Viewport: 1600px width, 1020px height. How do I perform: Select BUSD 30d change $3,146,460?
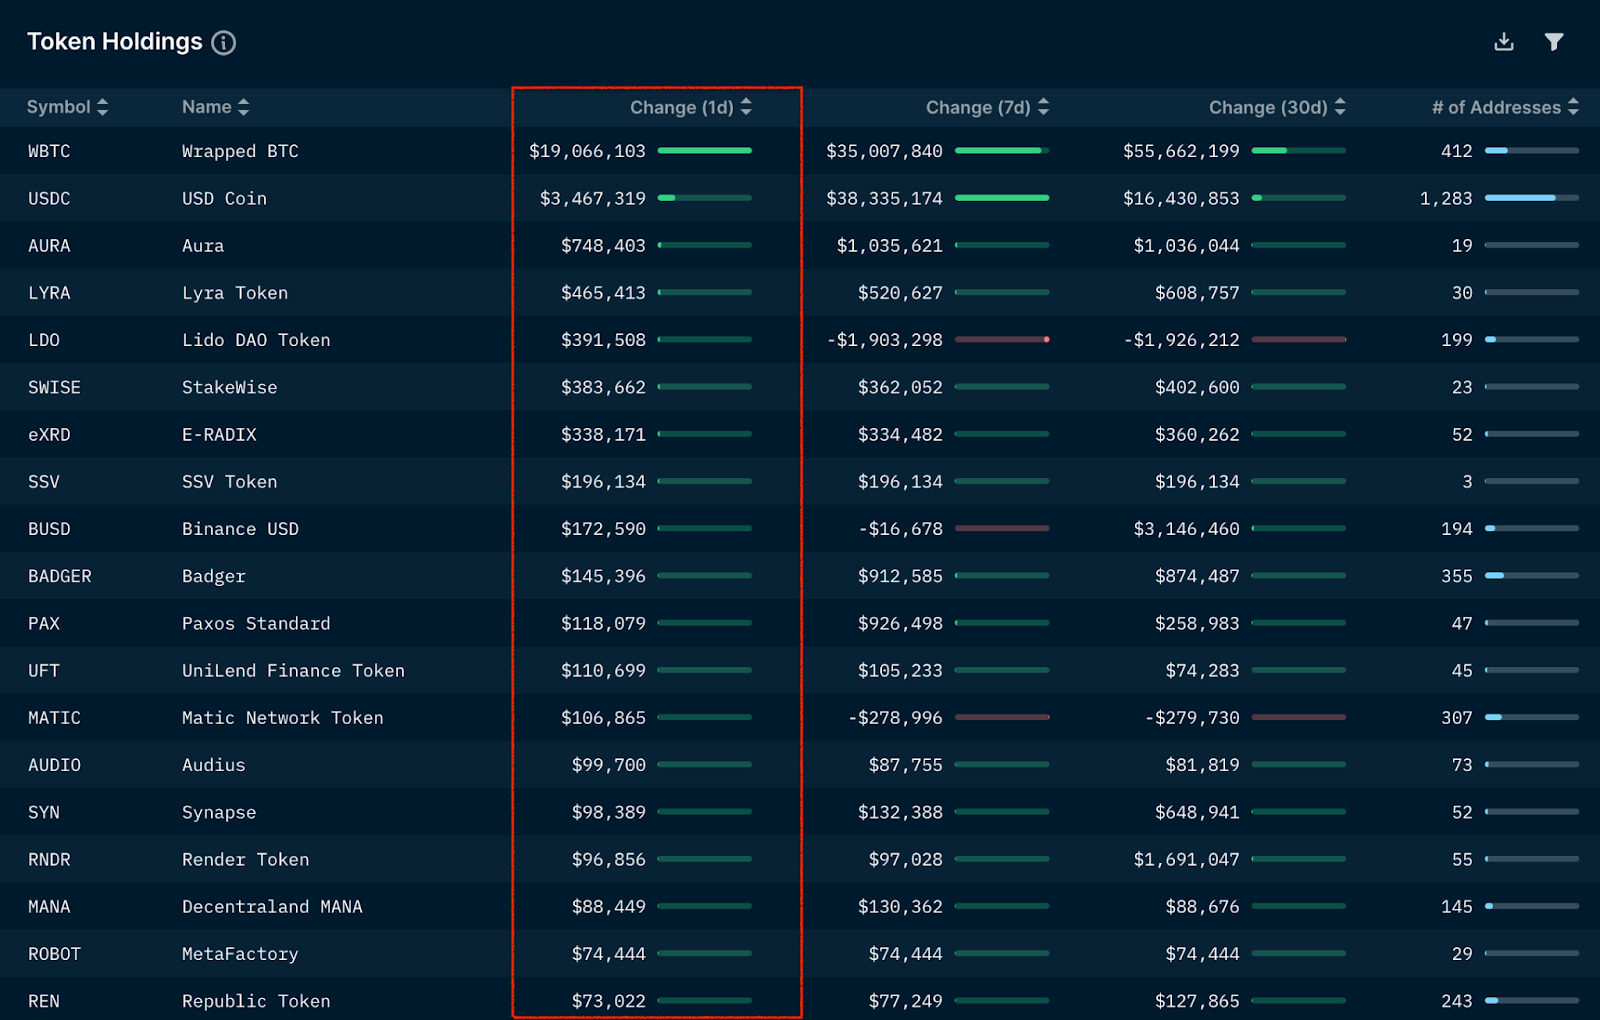click(1186, 529)
